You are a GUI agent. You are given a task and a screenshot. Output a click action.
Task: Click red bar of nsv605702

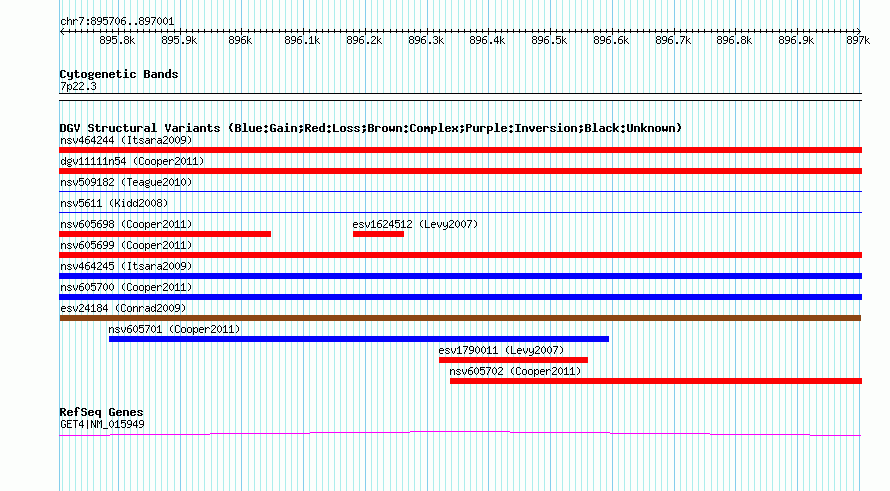click(x=656, y=381)
